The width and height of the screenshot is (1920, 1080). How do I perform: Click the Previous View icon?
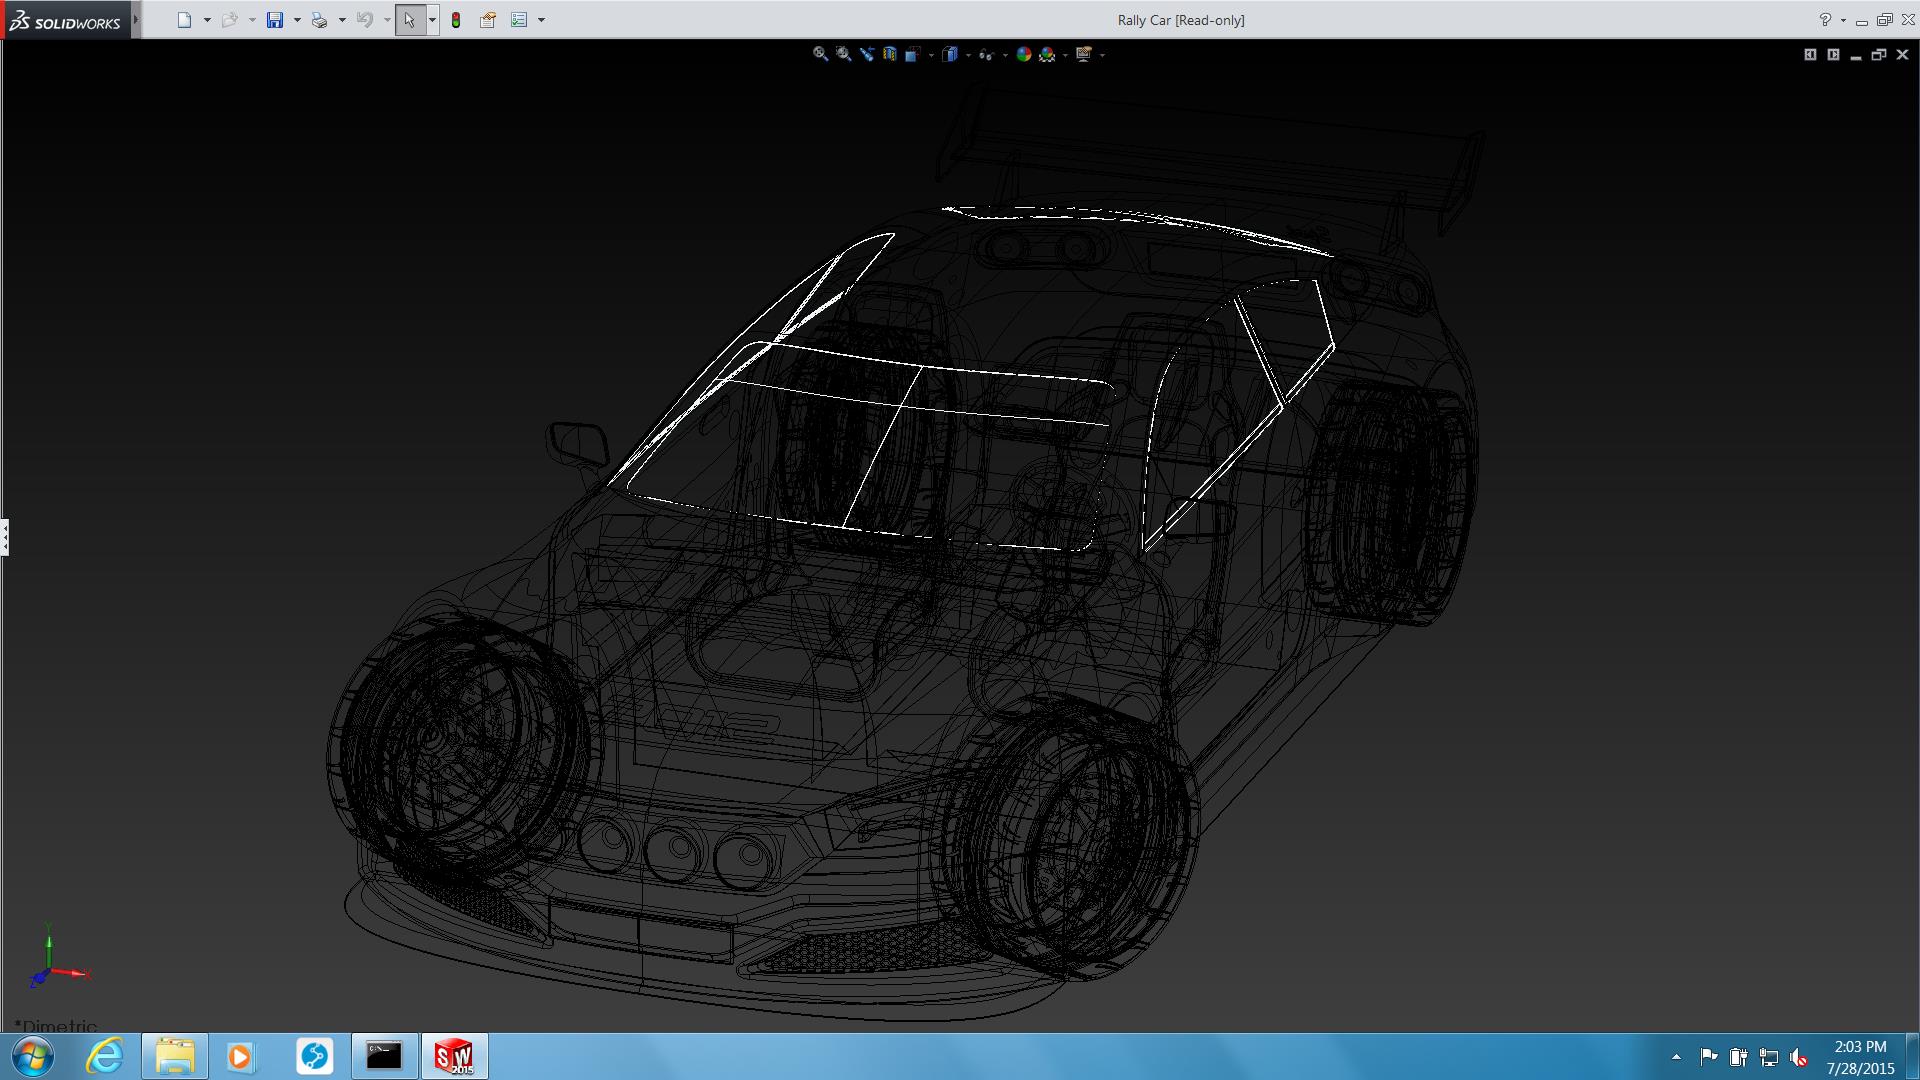[x=866, y=55]
